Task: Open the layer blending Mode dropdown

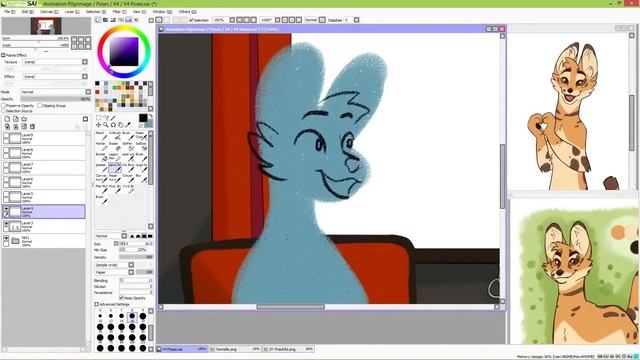Action: pos(56,92)
